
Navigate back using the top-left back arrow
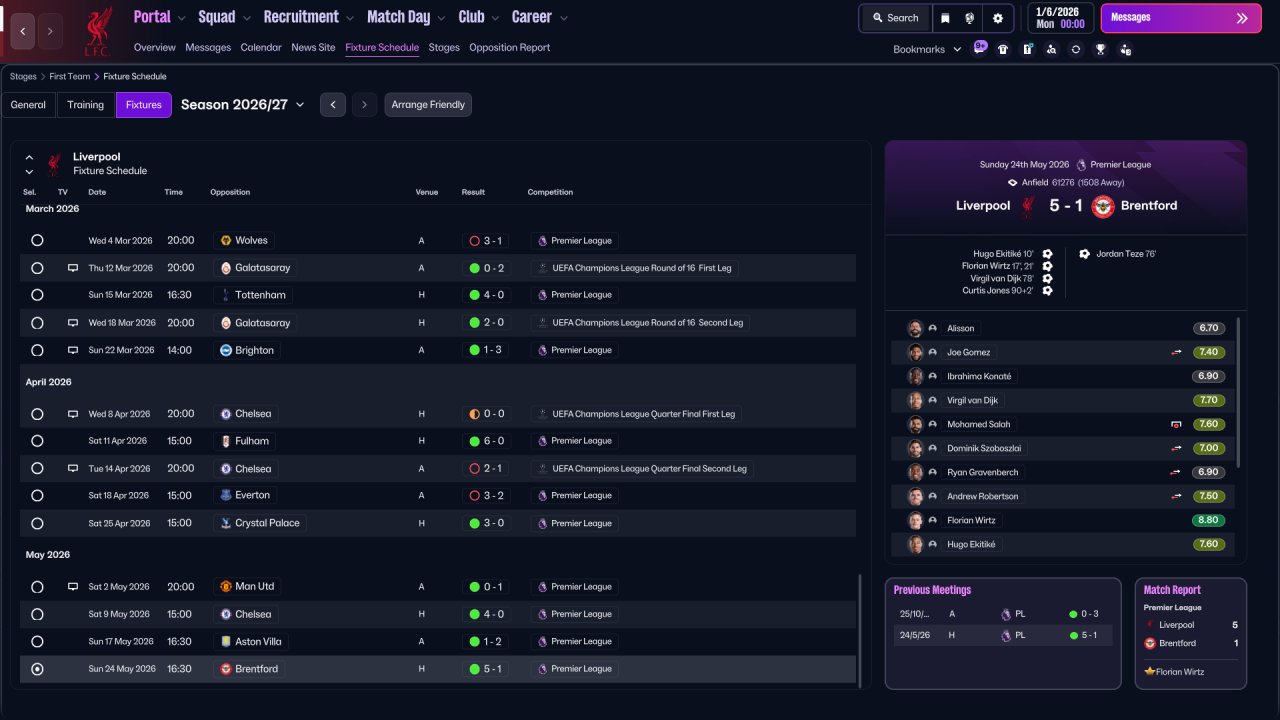coord(22,31)
